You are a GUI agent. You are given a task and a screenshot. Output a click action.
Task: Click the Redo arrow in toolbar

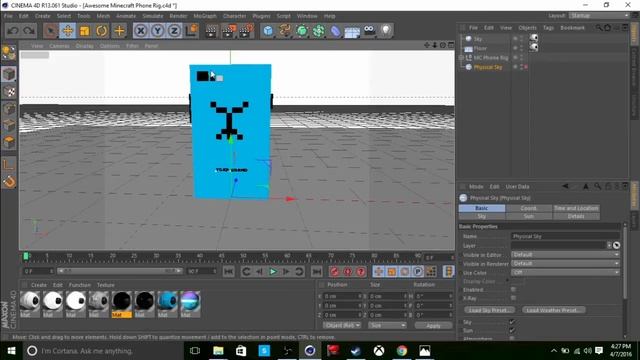tap(29, 31)
